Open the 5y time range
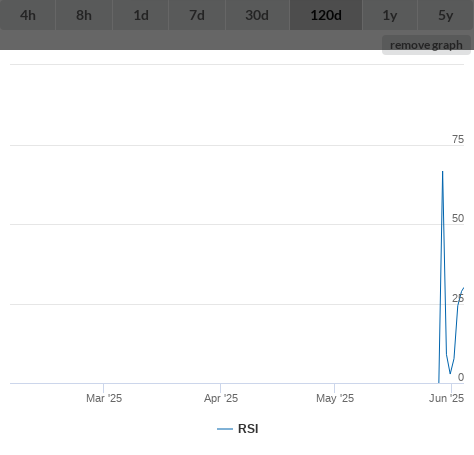Image resolution: width=474 pixels, height=455 pixels. [x=446, y=15]
